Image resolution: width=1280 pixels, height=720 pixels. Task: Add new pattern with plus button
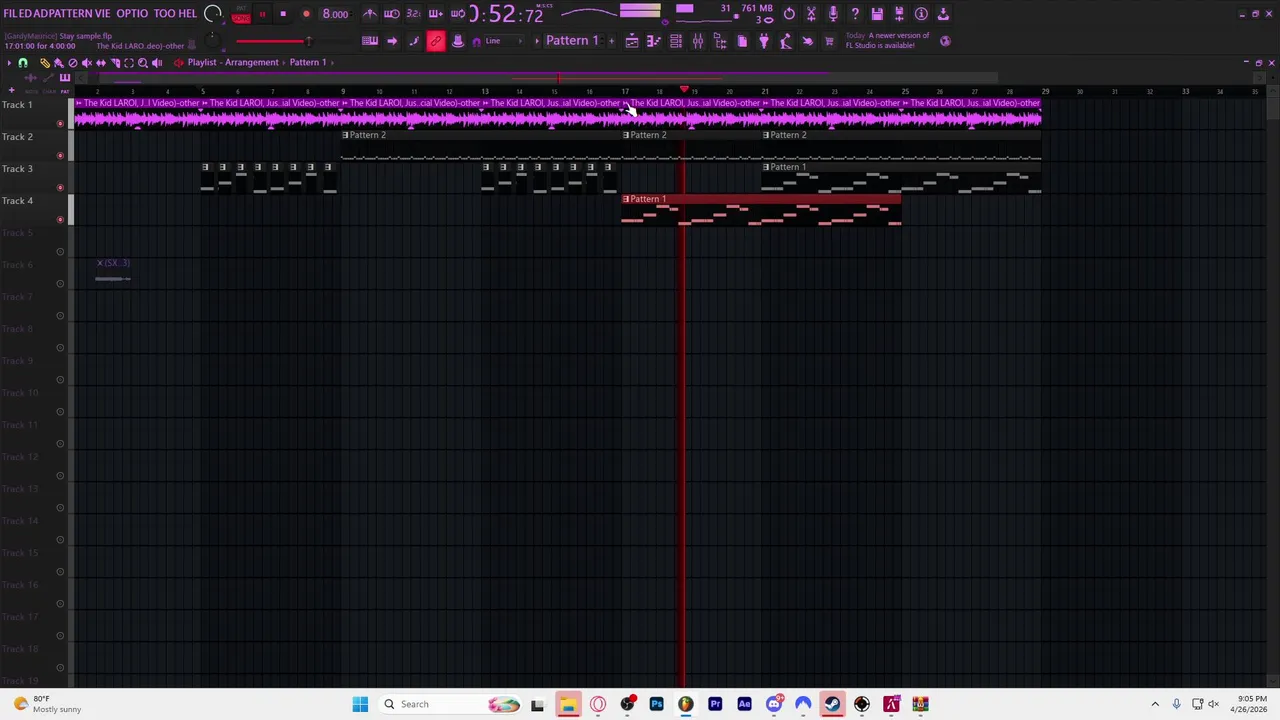click(611, 41)
